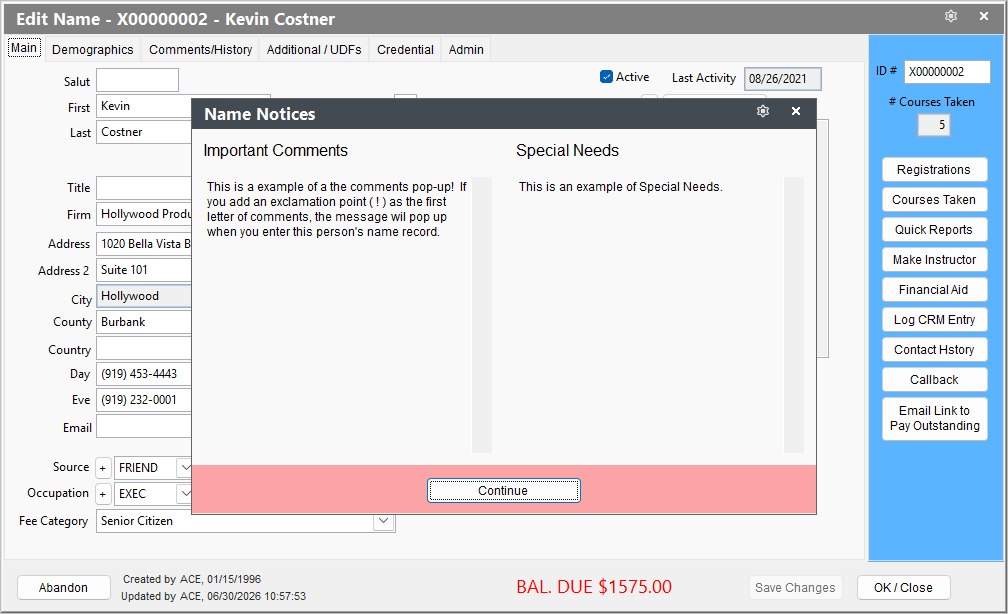Expand the Occupation EXEC dropdown
This screenshot has width=1008, height=614.
click(184, 494)
